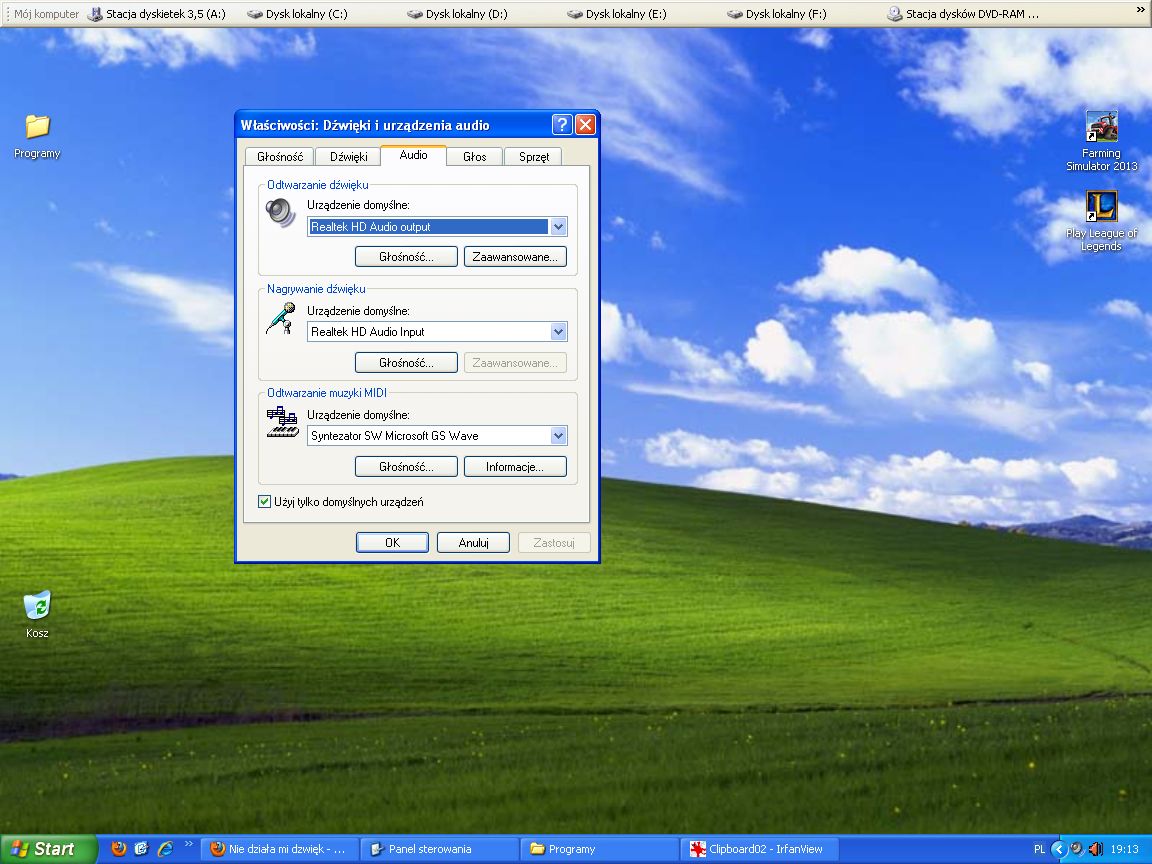Launch Firefox from quick launch bar

tap(118, 849)
